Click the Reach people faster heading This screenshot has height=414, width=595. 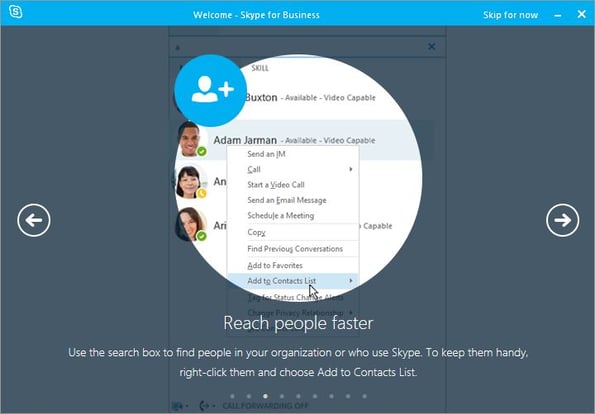click(298, 323)
